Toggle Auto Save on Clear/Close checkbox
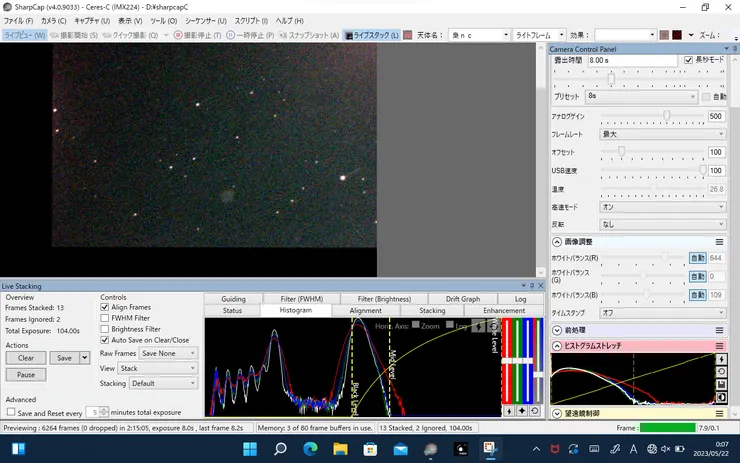 tap(105, 340)
